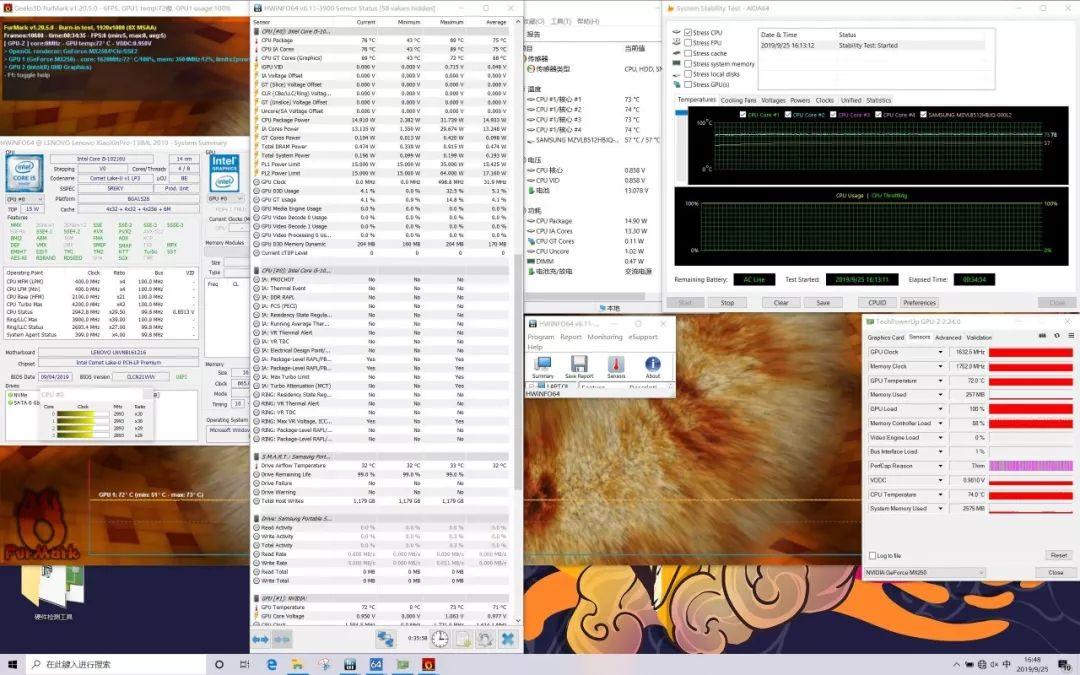Switch to Cooling Fans tab in AIDA64

[738, 101]
